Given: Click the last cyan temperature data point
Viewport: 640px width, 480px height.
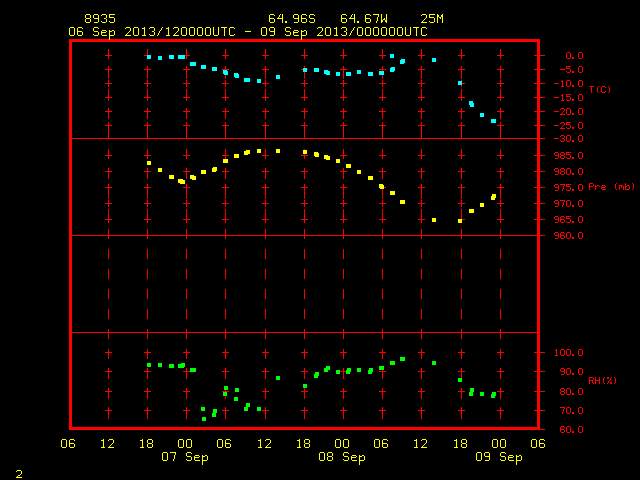Looking at the screenshot, I should point(493,121).
